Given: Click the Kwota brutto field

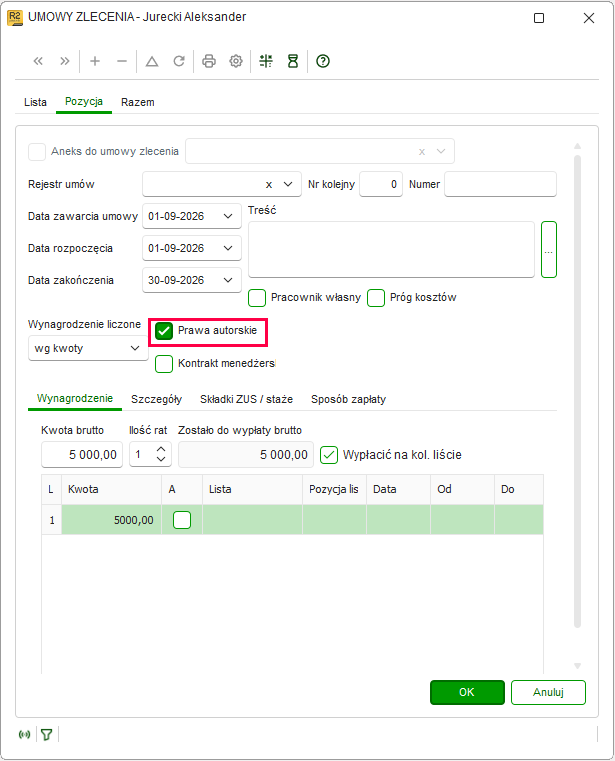Looking at the screenshot, I should (x=82, y=455).
